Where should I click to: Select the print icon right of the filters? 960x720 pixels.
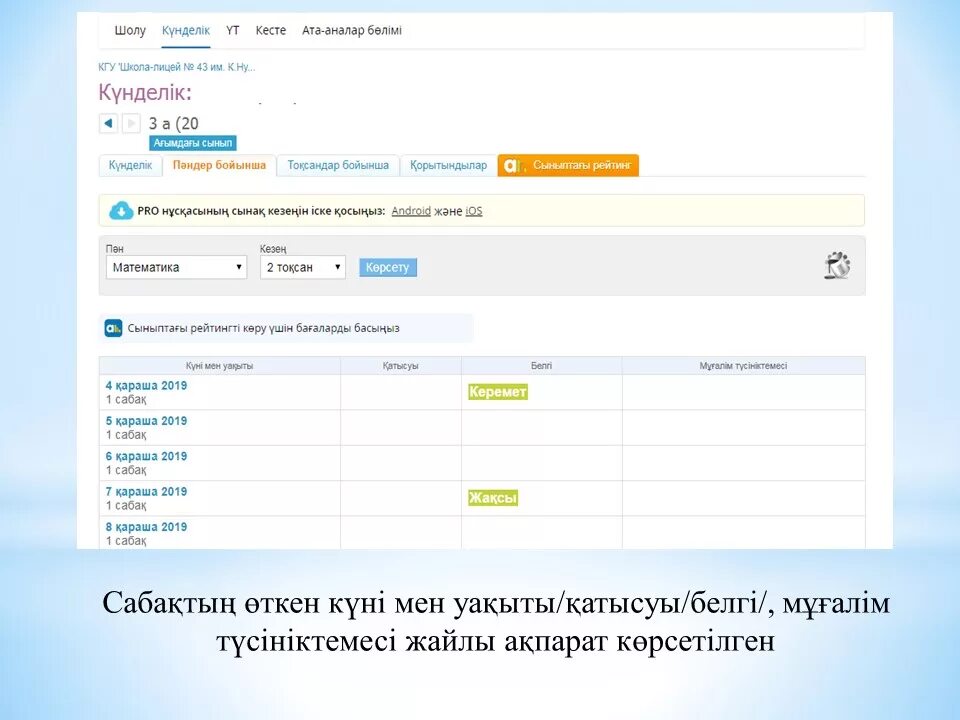[838, 265]
